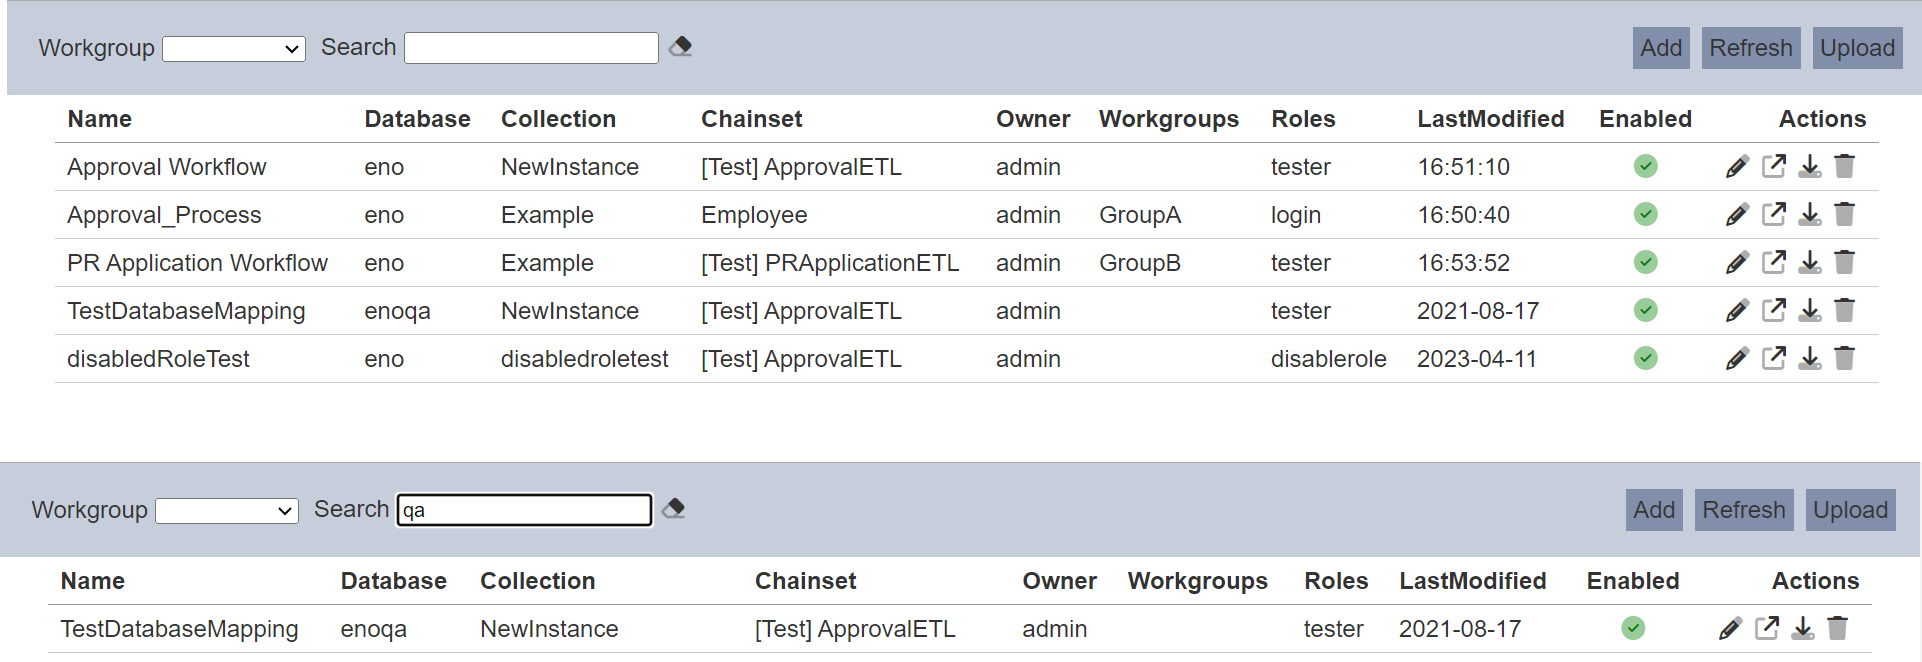Toggle enabled status of Approval Workflow

(x=1646, y=166)
